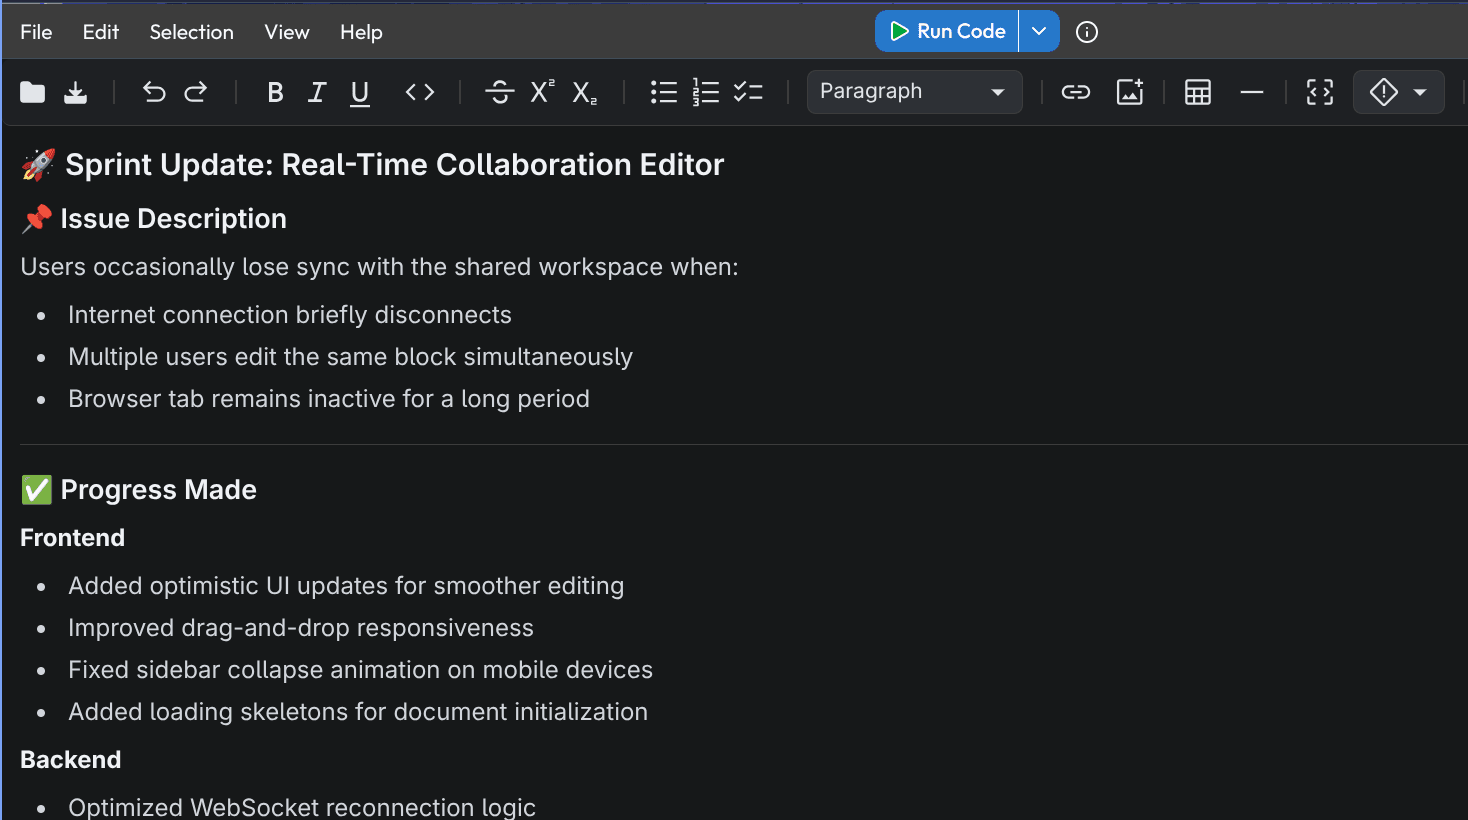Open the File menu
Image resolution: width=1468 pixels, height=820 pixels.
click(x=36, y=32)
